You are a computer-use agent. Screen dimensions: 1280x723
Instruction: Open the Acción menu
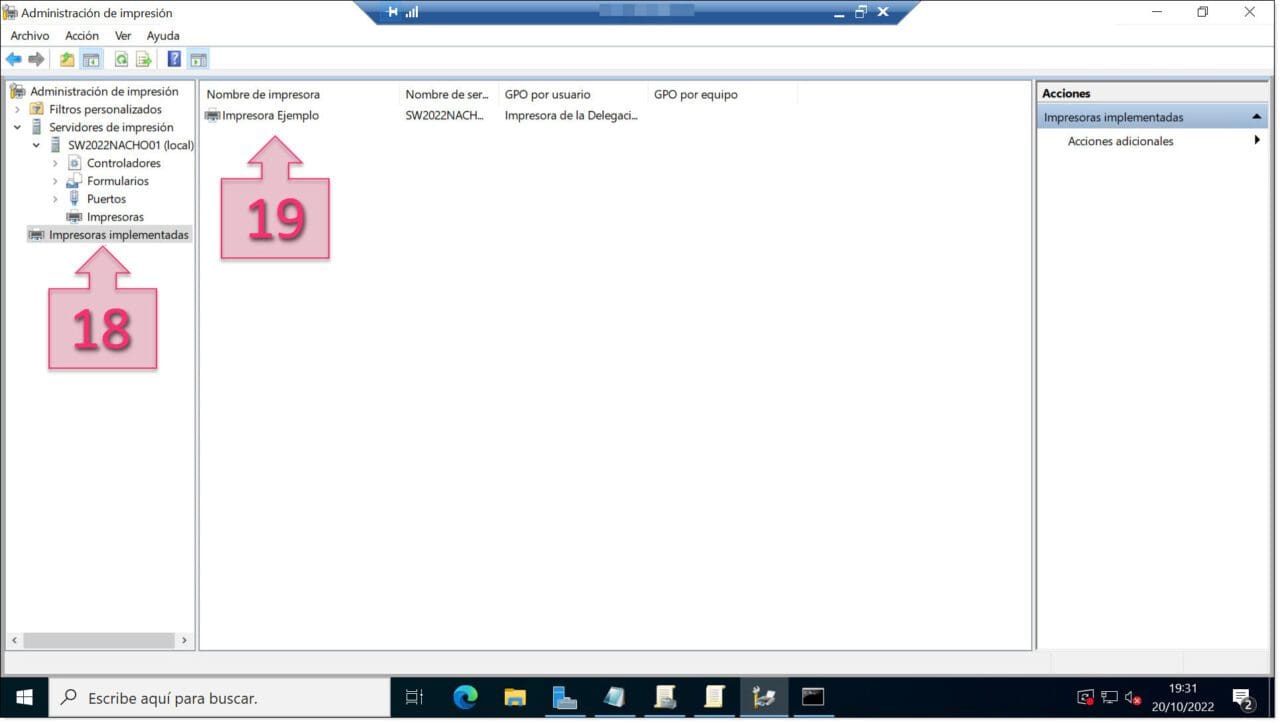tap(82, 35)
